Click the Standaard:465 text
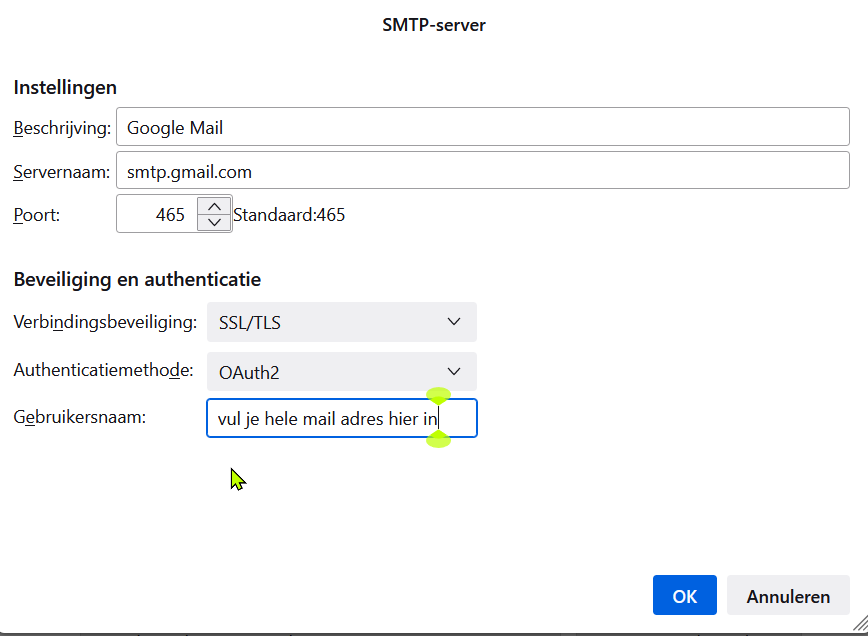Screen dimensions: 868x636 click(x=289, y=215)
